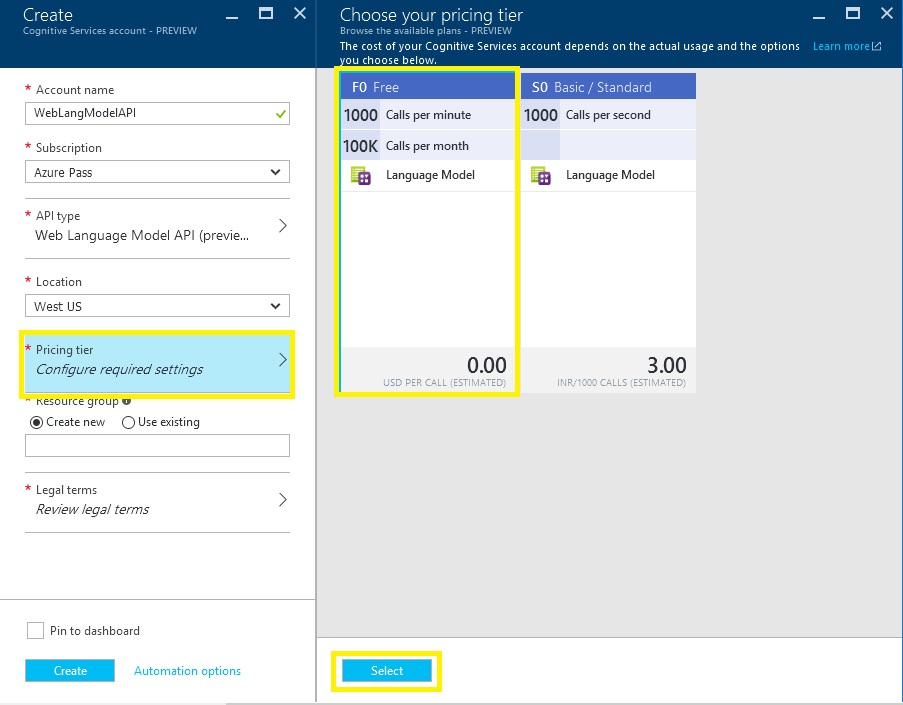The width and height of the screenshot is (903, 705).
Task: Click the 3.00 INR/1000 calls price
Action: (666, 365)
